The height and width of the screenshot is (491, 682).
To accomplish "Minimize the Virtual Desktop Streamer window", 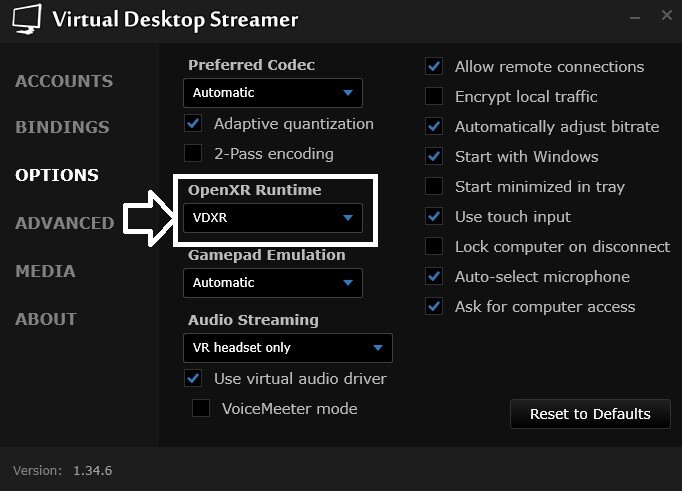I will click(635, 18).
